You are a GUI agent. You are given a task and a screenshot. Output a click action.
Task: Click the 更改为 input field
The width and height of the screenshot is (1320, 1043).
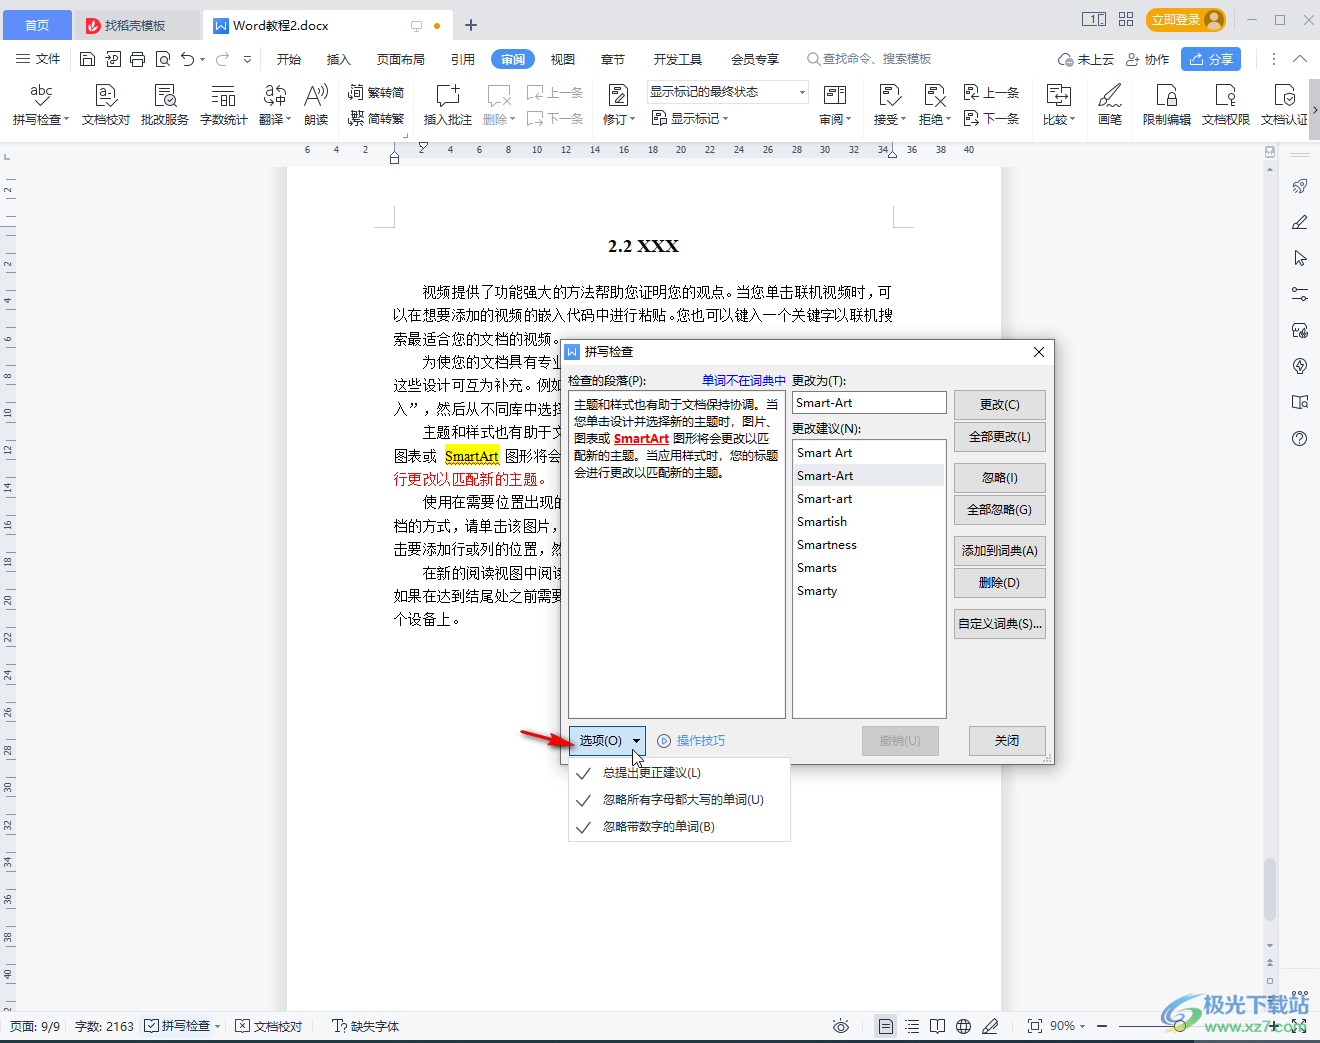(x=869, y=403)
